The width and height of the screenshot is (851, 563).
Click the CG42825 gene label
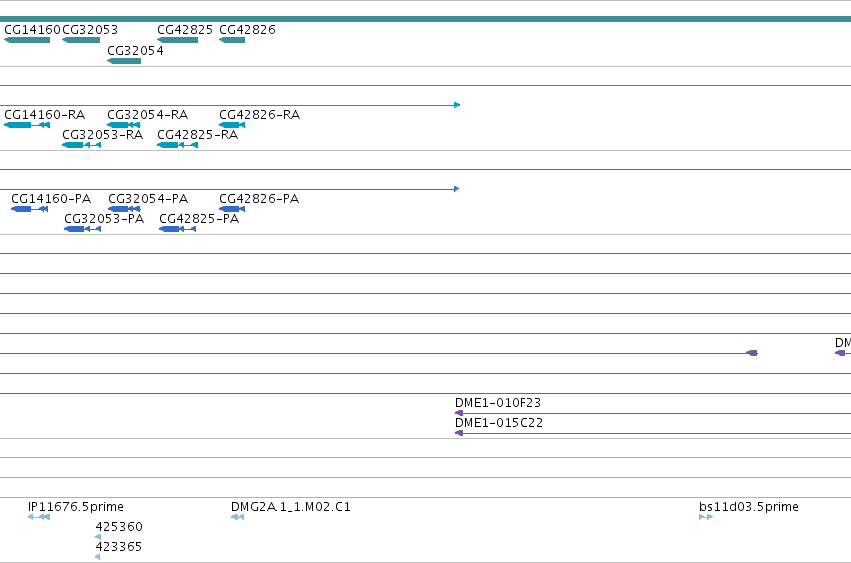185,30
